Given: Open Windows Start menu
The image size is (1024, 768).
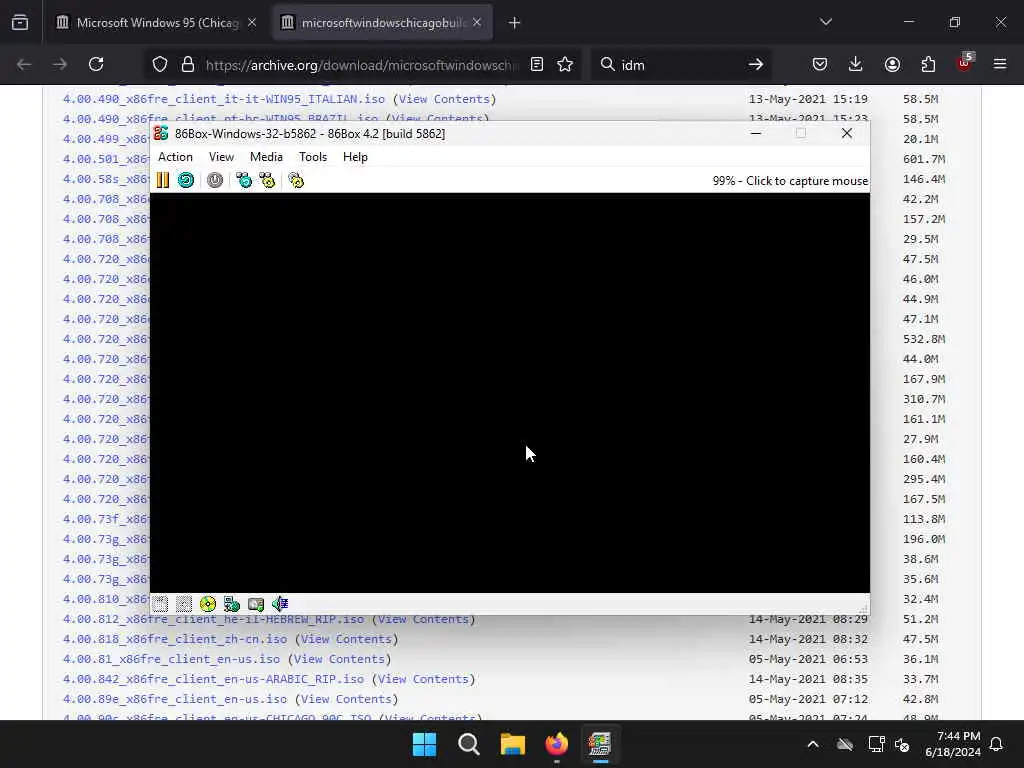Looking at the screenshot, I should 424,744.
